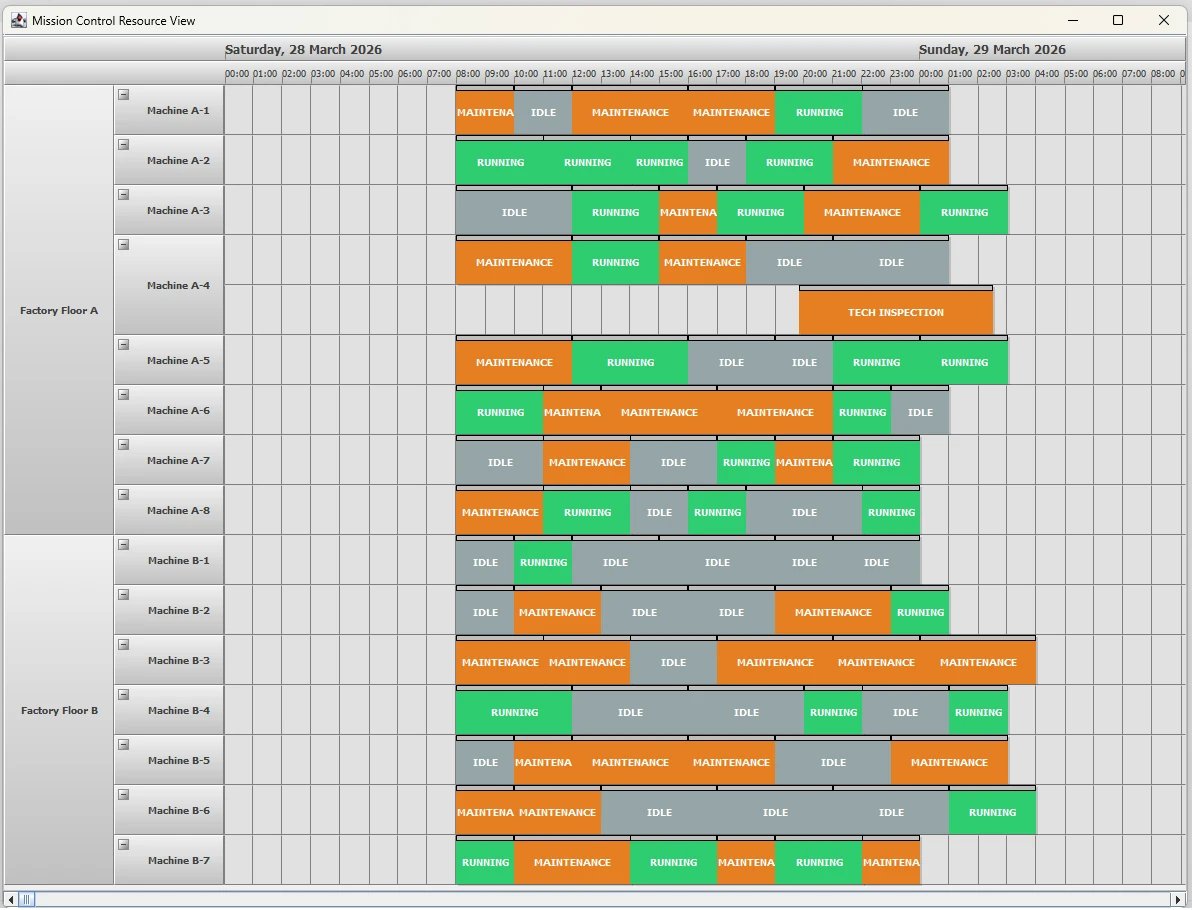This screenshot has height=910, width=1194.
Task: Click the Mission Control app icon in title bar
Action: (18, 20)
